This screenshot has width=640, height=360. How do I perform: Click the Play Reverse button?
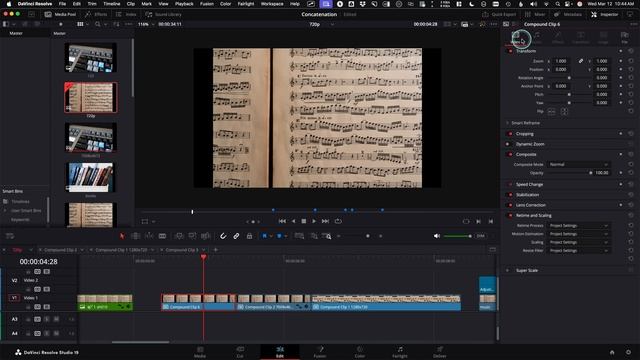point(293,221)
